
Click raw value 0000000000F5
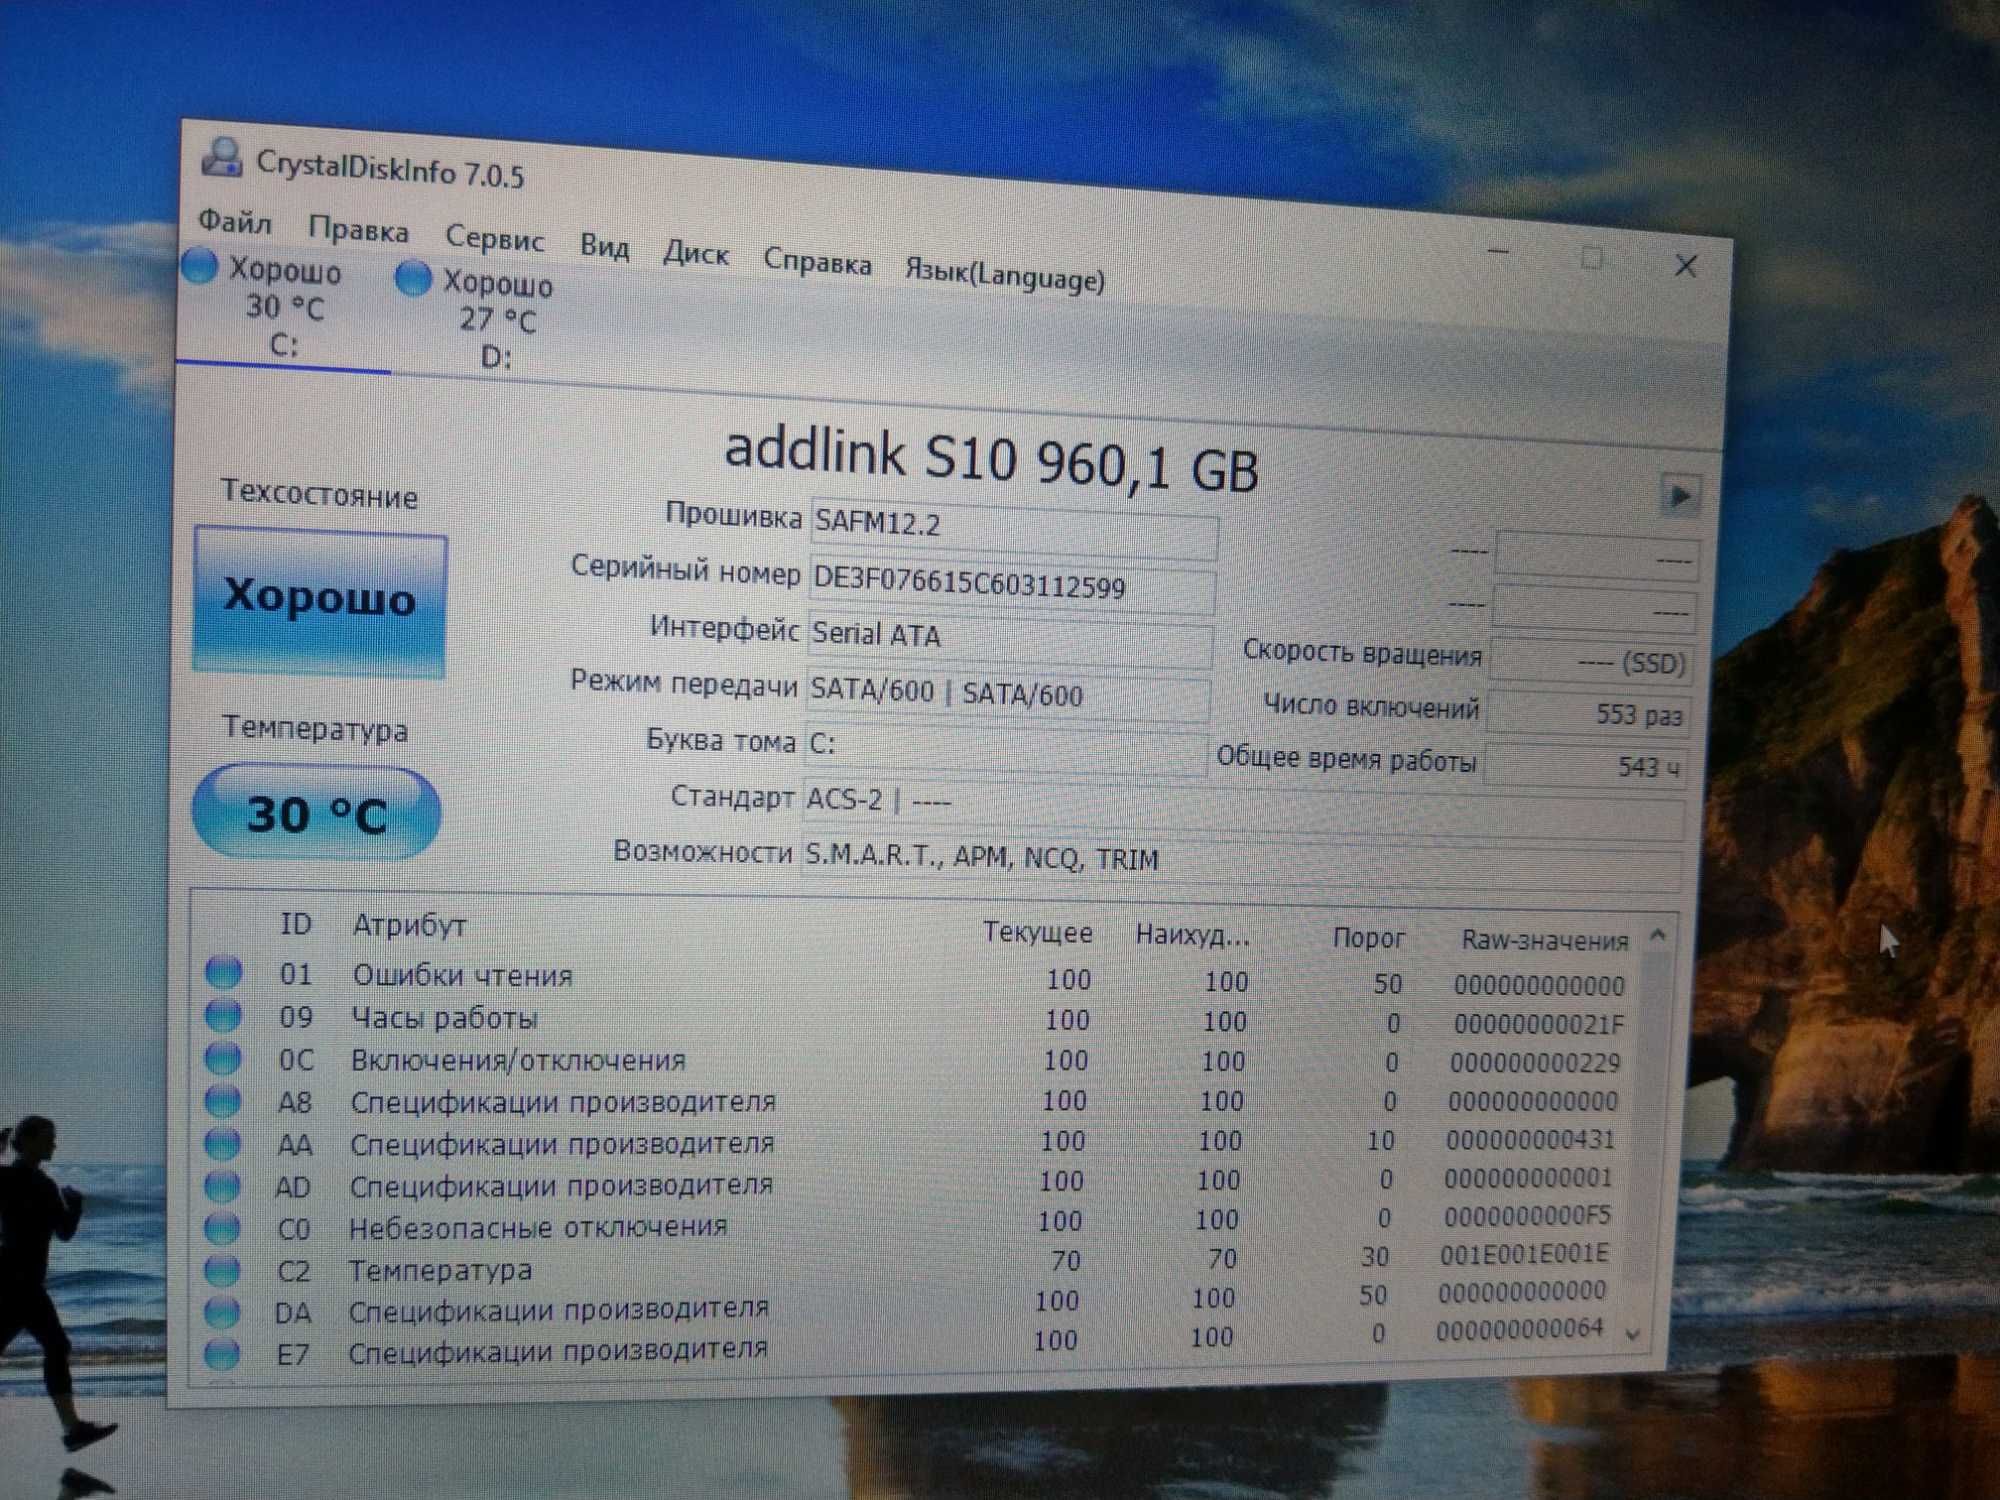click(x=1527, y=1216)
